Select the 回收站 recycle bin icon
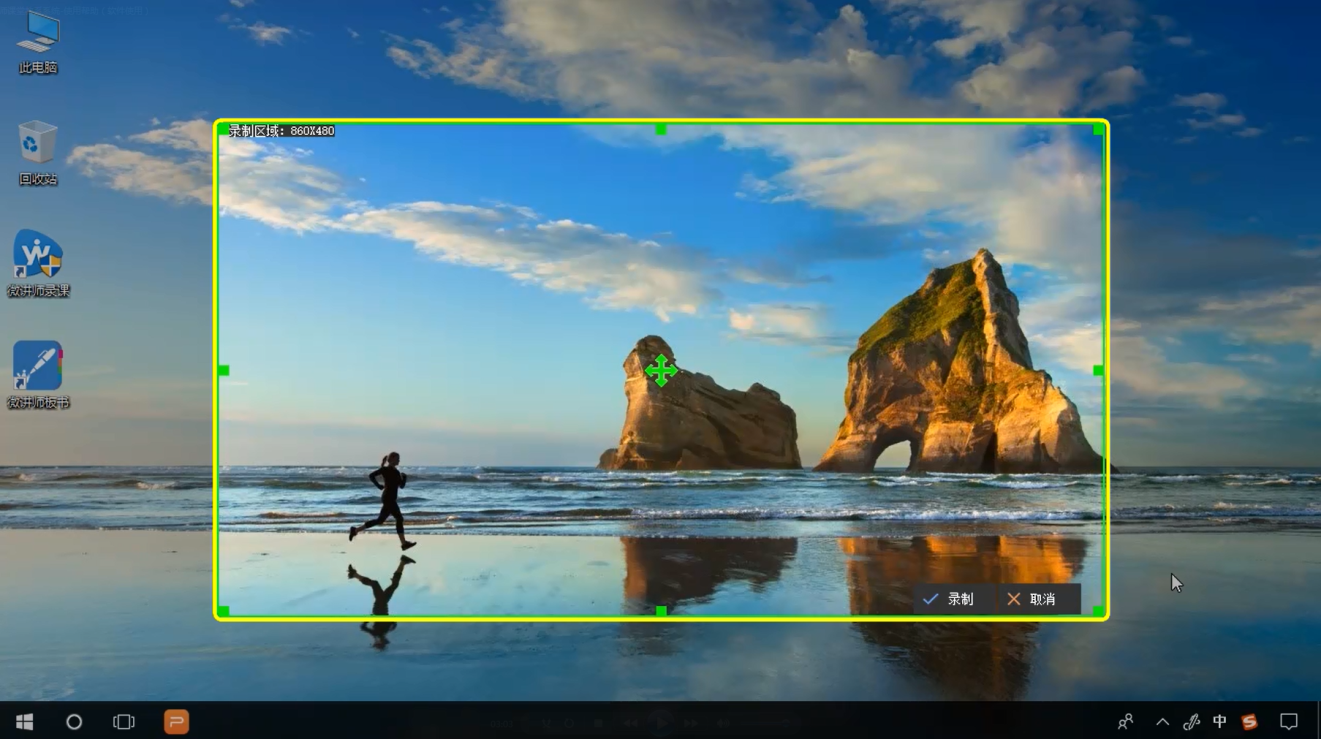1321x739 pixels. 38,153
